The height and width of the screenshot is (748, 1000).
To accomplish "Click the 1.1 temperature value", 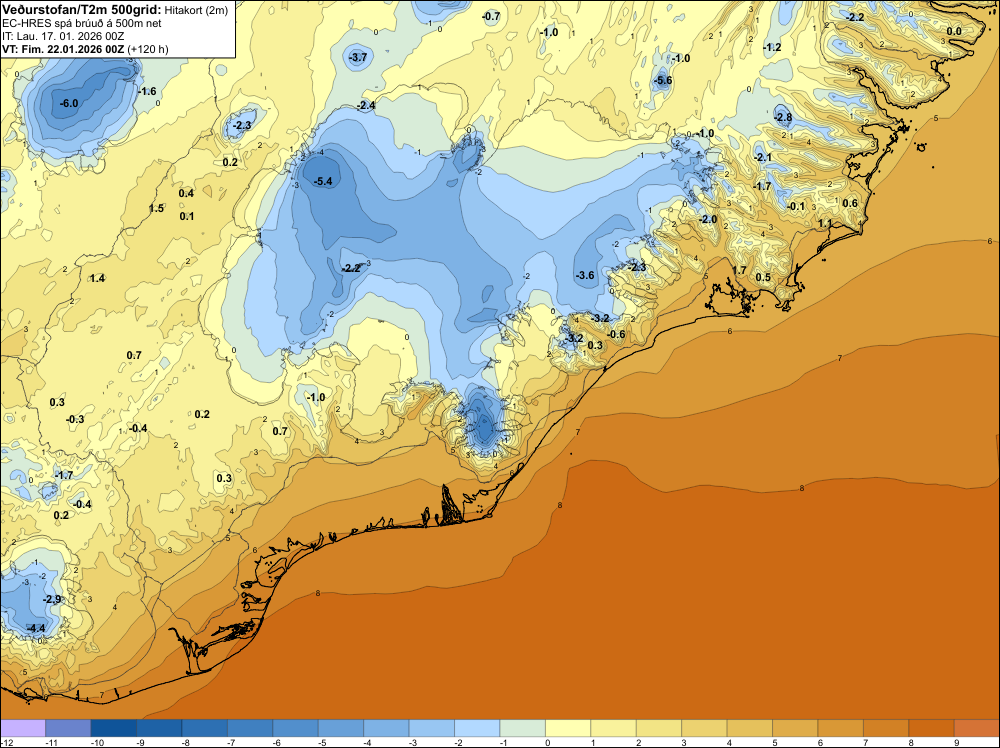I will [x=825, y=224].
